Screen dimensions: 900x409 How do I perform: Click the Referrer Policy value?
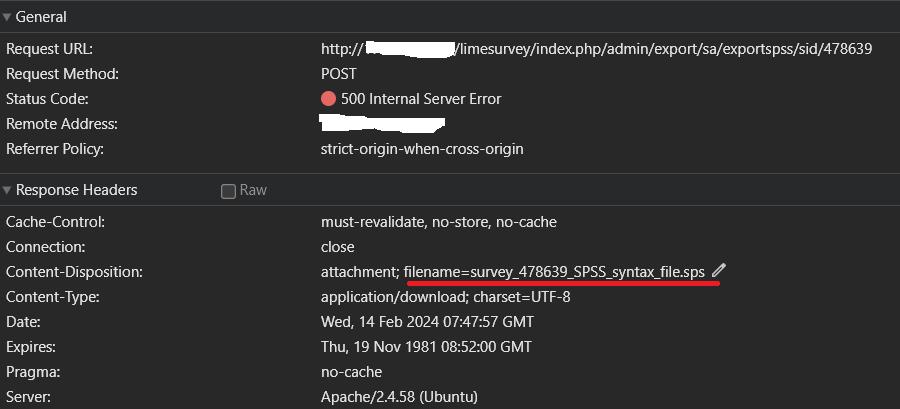tap(422, 149)
